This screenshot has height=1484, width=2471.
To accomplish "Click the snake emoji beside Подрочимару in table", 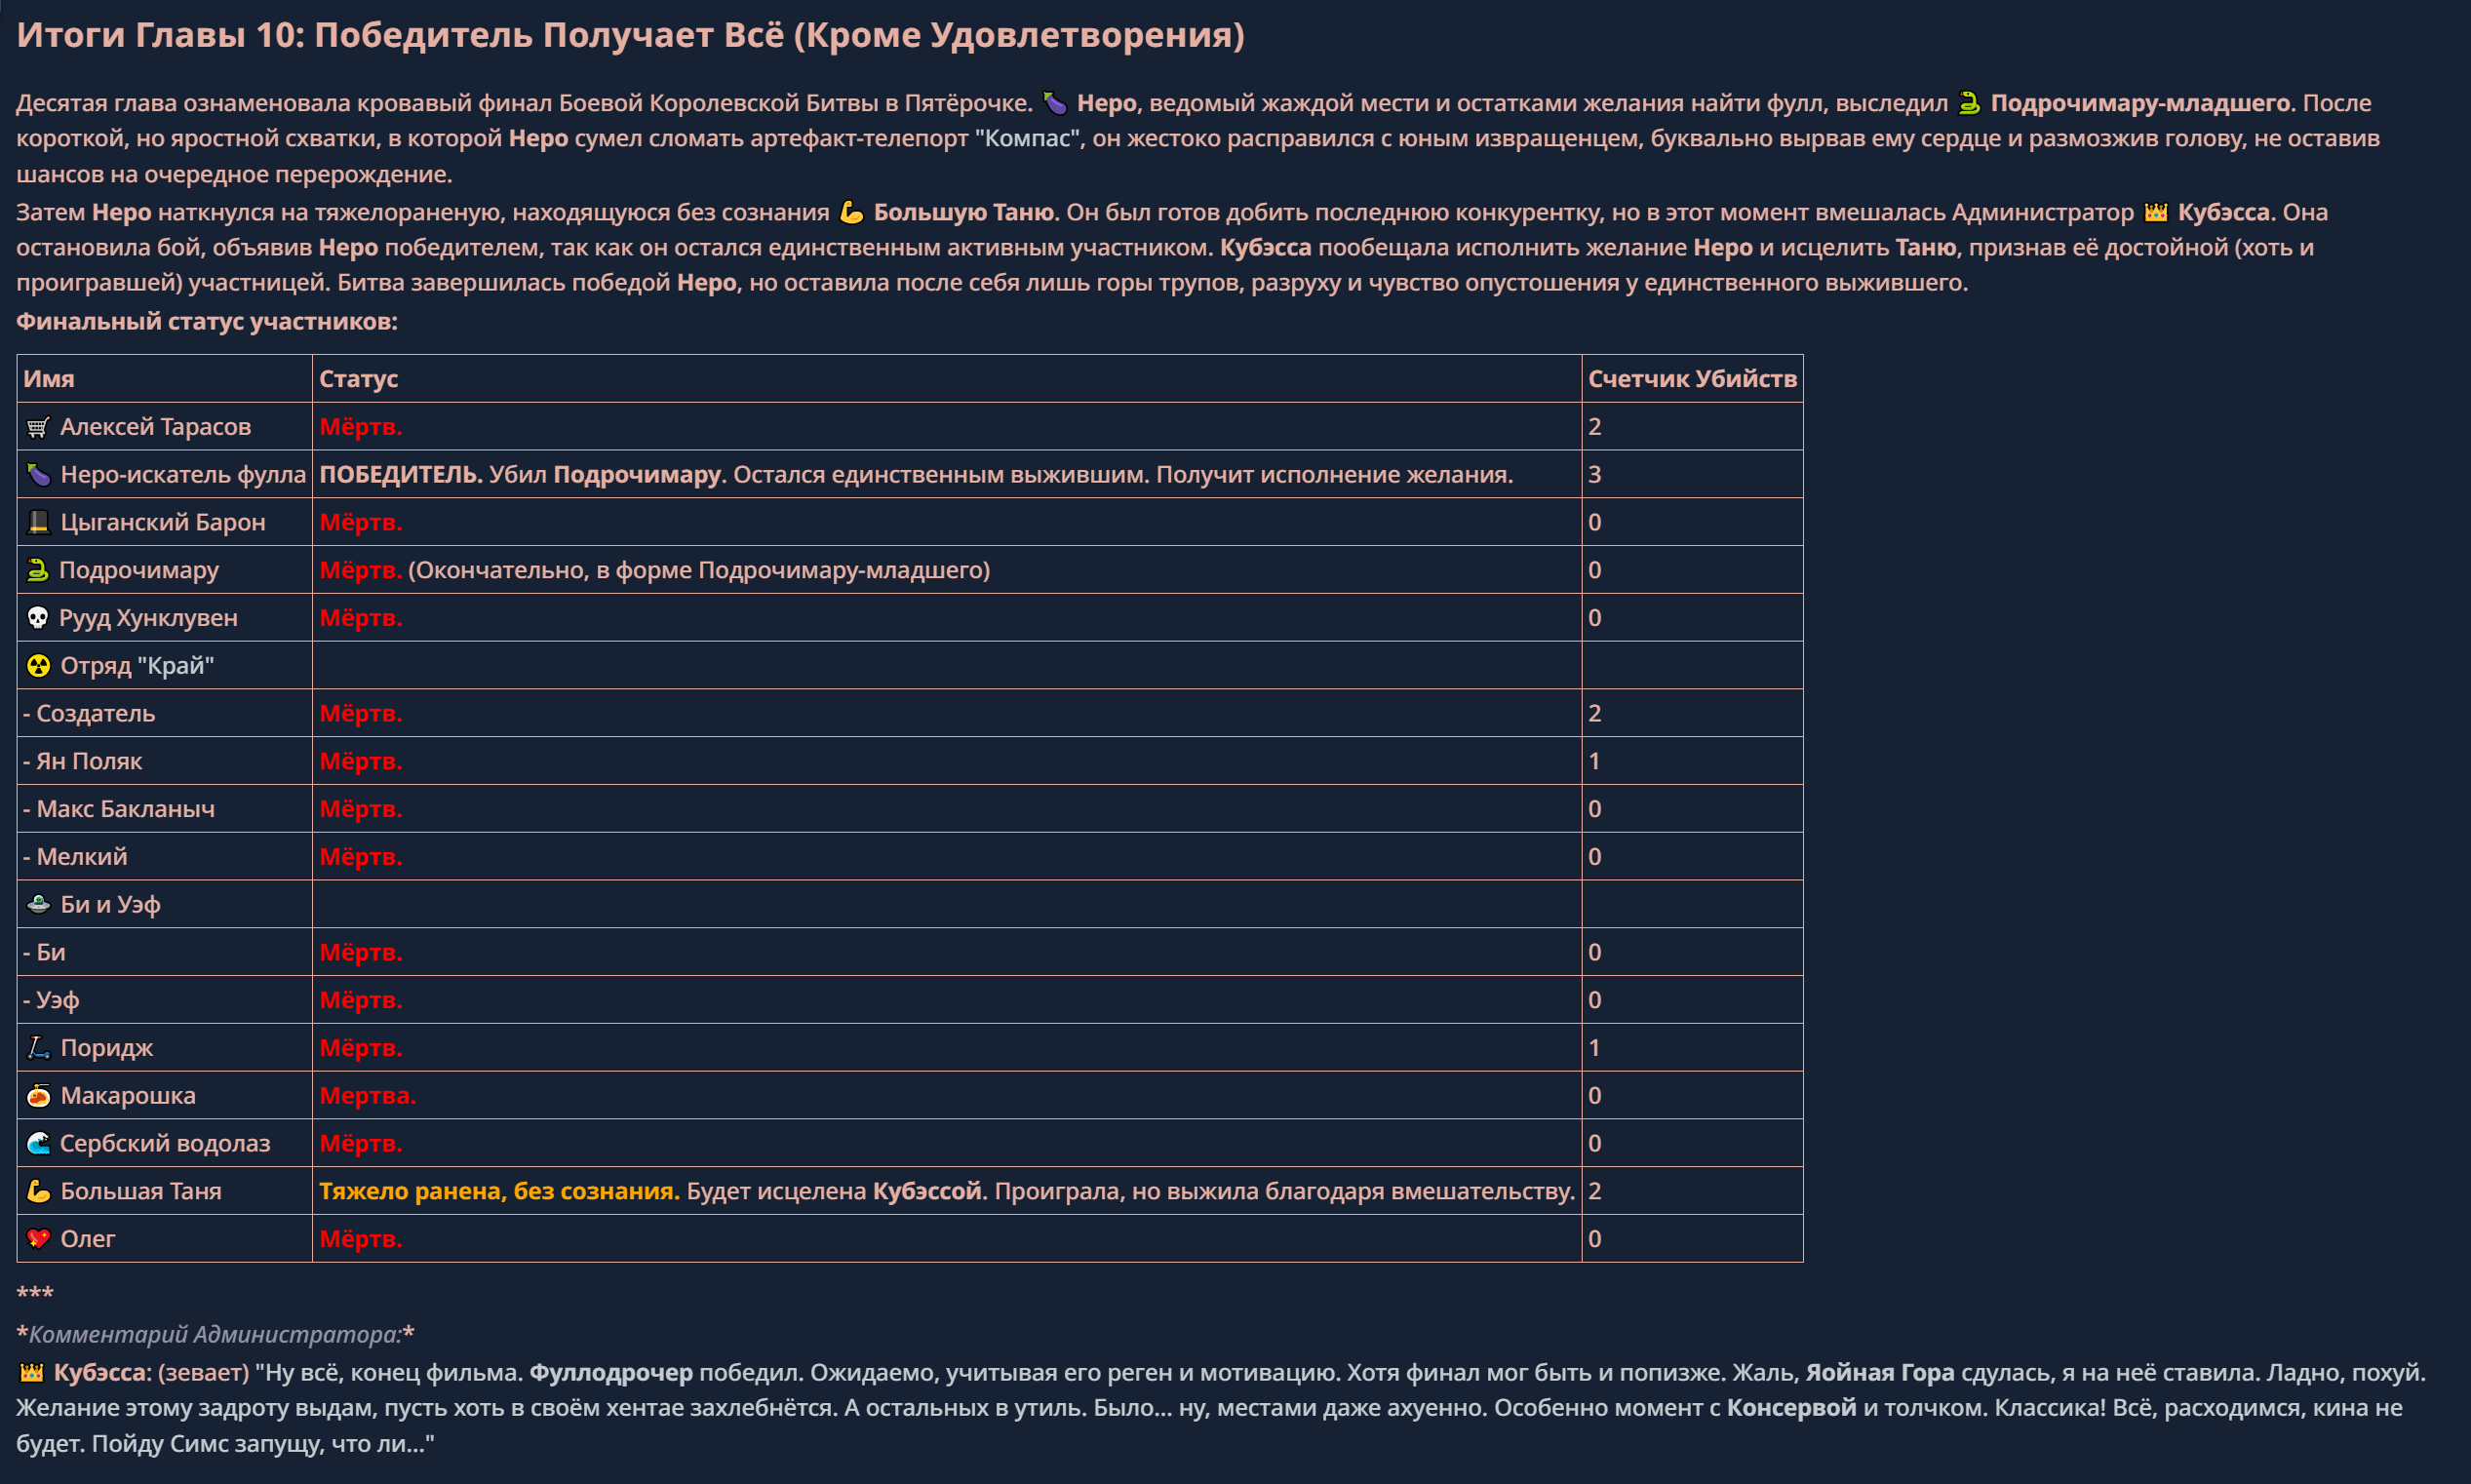I will (37, 571).
